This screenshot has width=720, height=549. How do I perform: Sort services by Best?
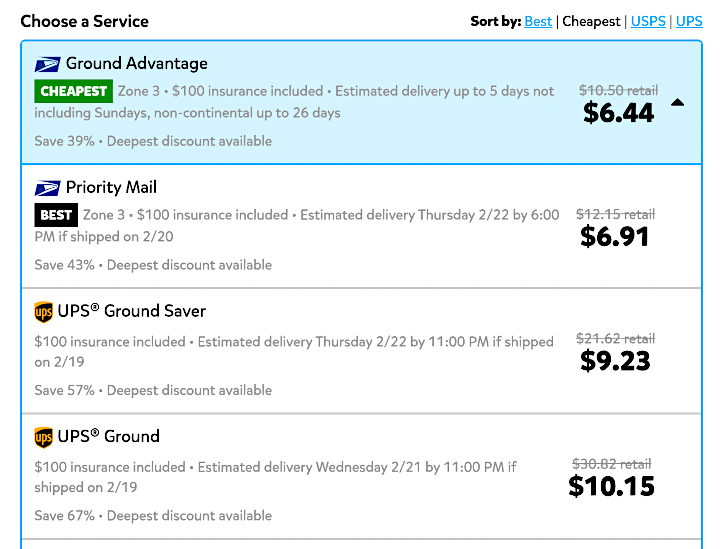point(538,21)
